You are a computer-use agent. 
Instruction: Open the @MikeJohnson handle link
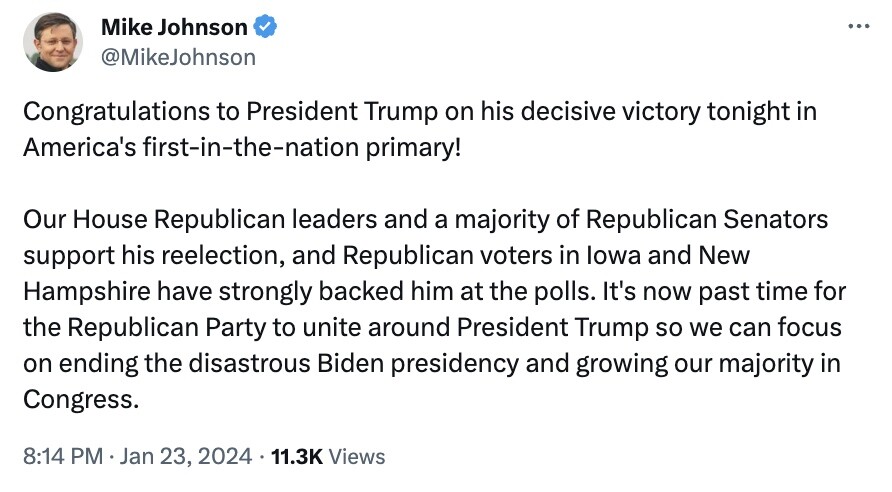tap(178, 57)
